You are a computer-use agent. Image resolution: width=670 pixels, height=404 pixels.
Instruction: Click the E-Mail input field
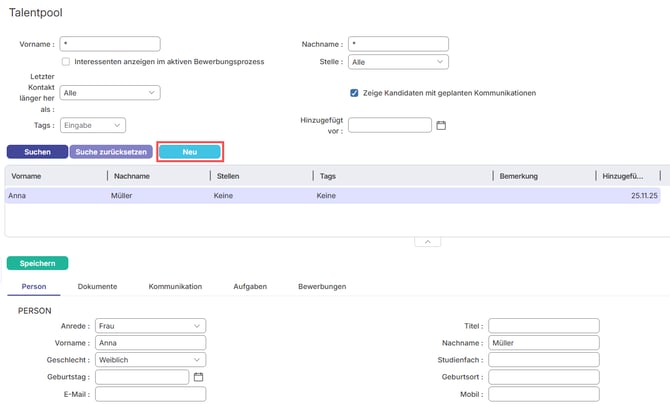coord(150,394)
